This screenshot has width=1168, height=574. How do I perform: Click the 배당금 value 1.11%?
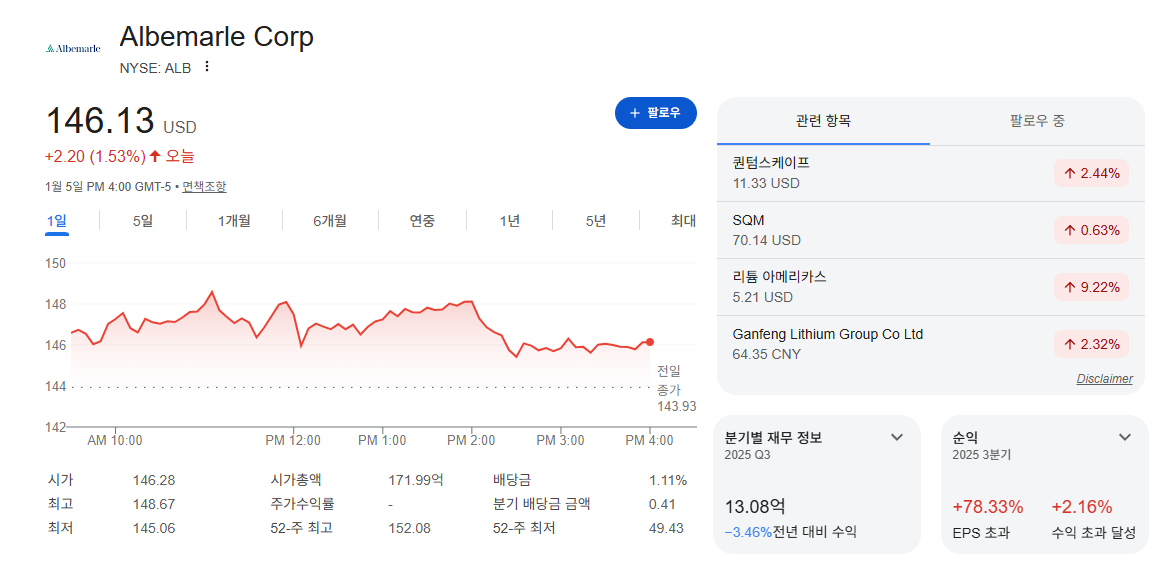point(668,480)
